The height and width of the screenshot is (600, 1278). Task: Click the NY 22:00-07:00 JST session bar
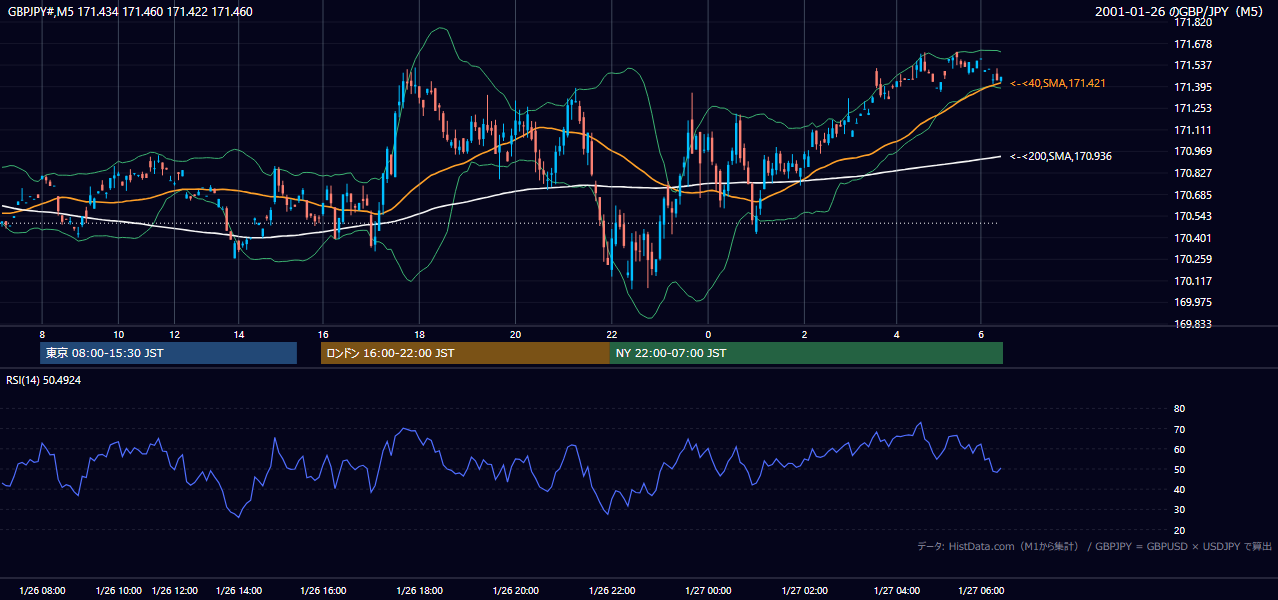click(806, 353)
